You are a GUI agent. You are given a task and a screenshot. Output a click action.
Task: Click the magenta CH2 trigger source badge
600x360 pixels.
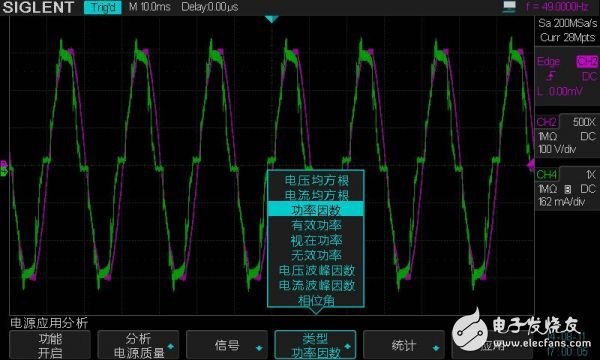tap(587, 61)
